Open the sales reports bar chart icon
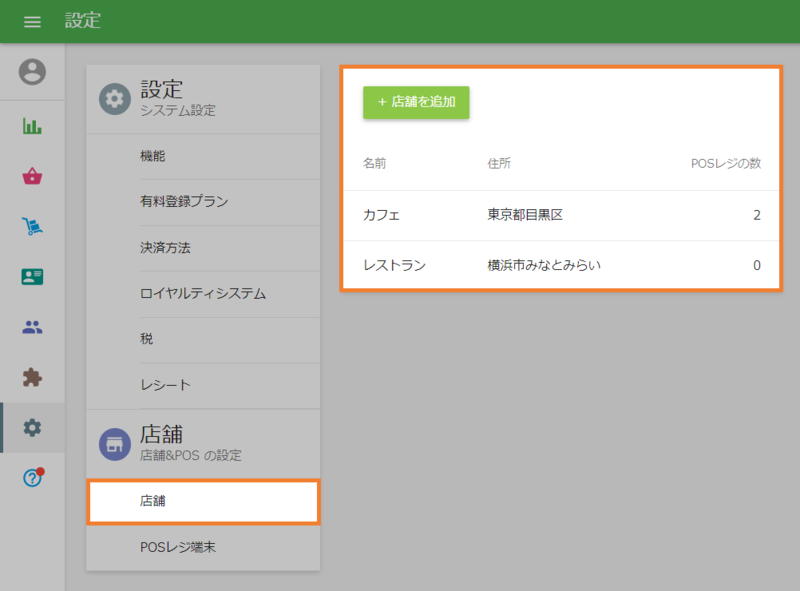 [32, 126]
